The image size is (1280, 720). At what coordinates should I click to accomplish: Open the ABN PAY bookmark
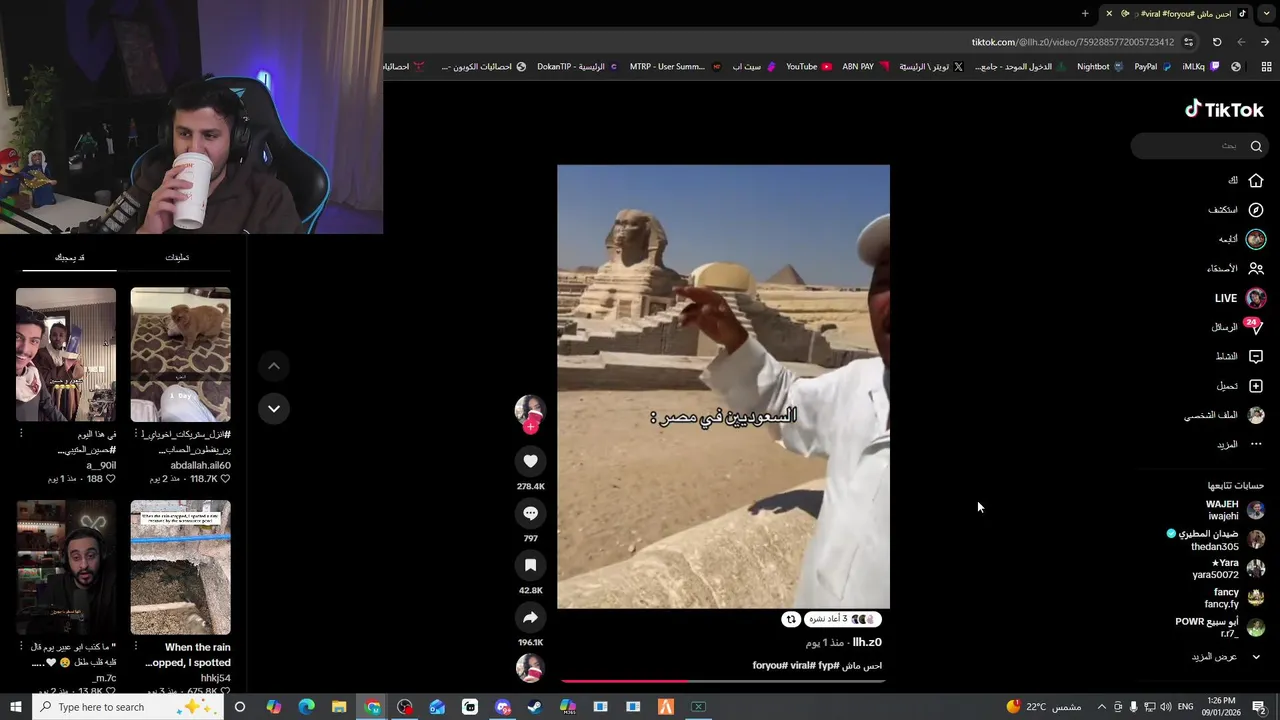pyautogui.click(x=865, y=67)
